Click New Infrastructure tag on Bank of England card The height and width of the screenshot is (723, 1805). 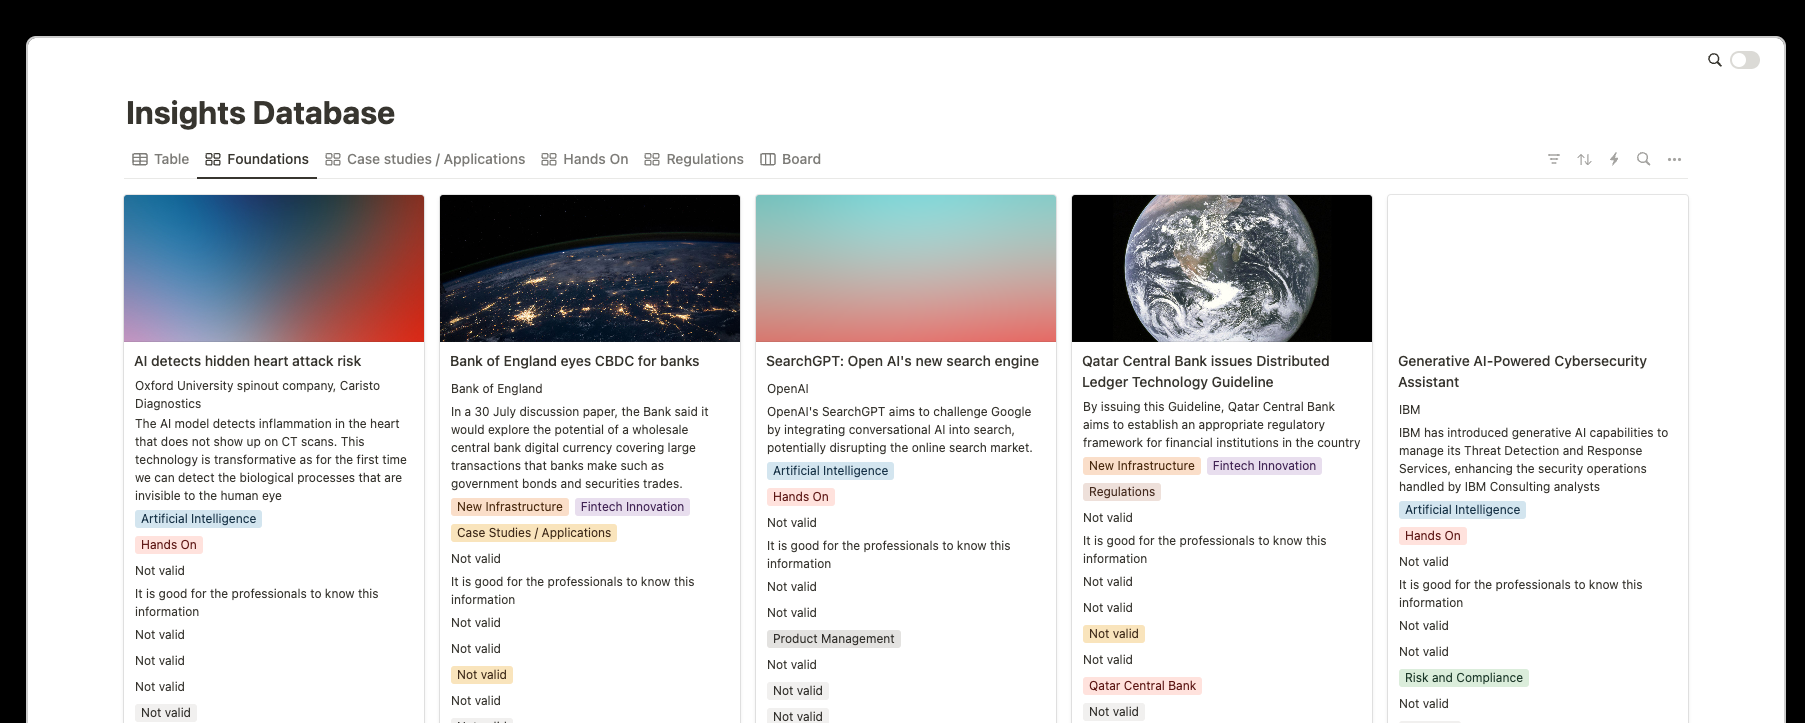point(510,507)
